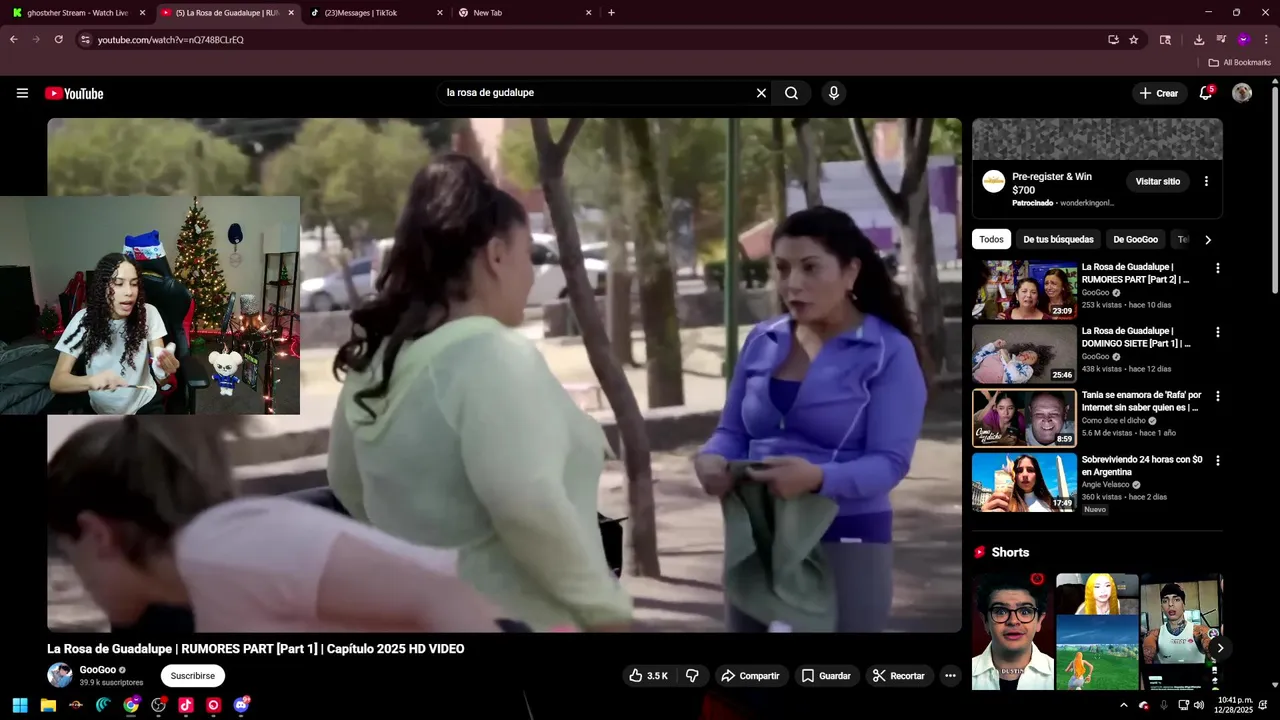Open more video actions ellipsis
The image size is (1280, 720).
[950, 676]
